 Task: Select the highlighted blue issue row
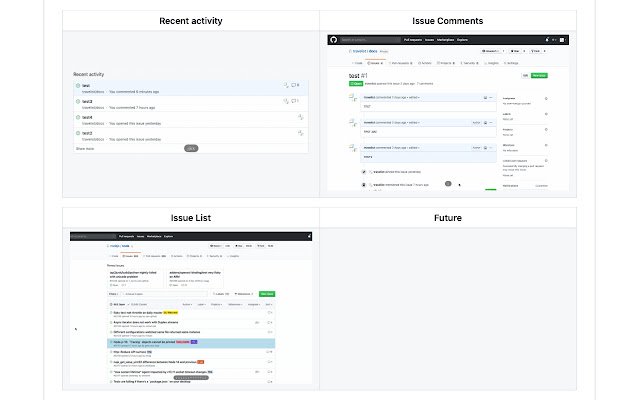pyautogui.click(x=191, y=343)
